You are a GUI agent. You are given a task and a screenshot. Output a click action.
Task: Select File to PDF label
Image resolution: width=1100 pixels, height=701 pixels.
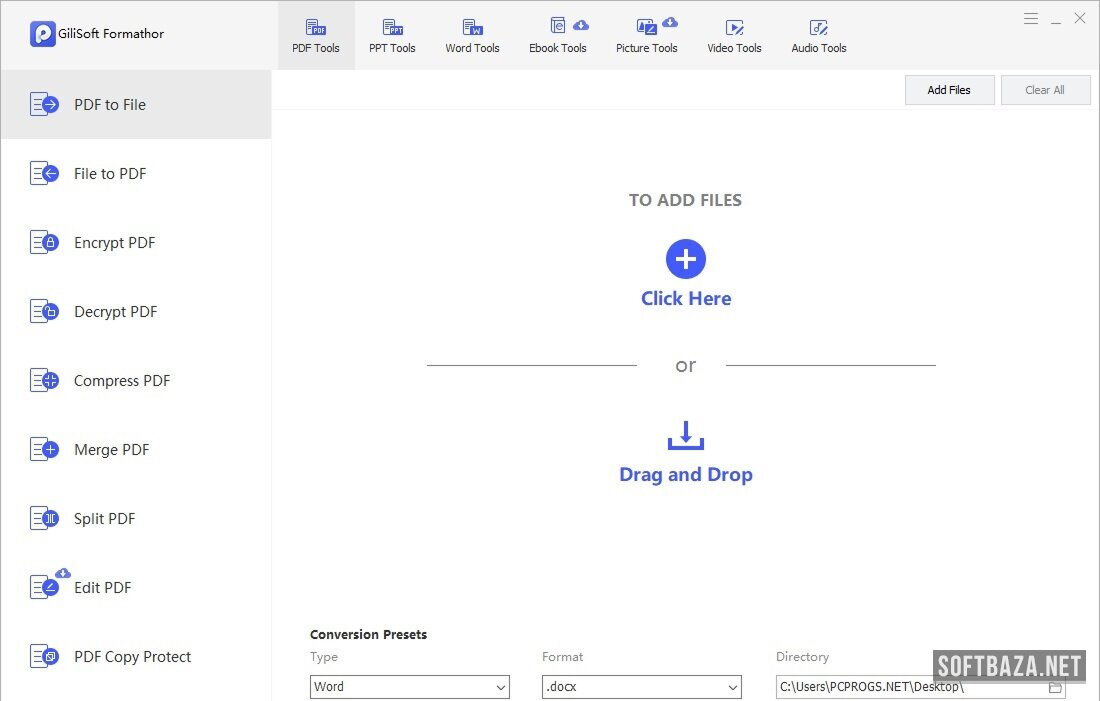coord(110,173)
